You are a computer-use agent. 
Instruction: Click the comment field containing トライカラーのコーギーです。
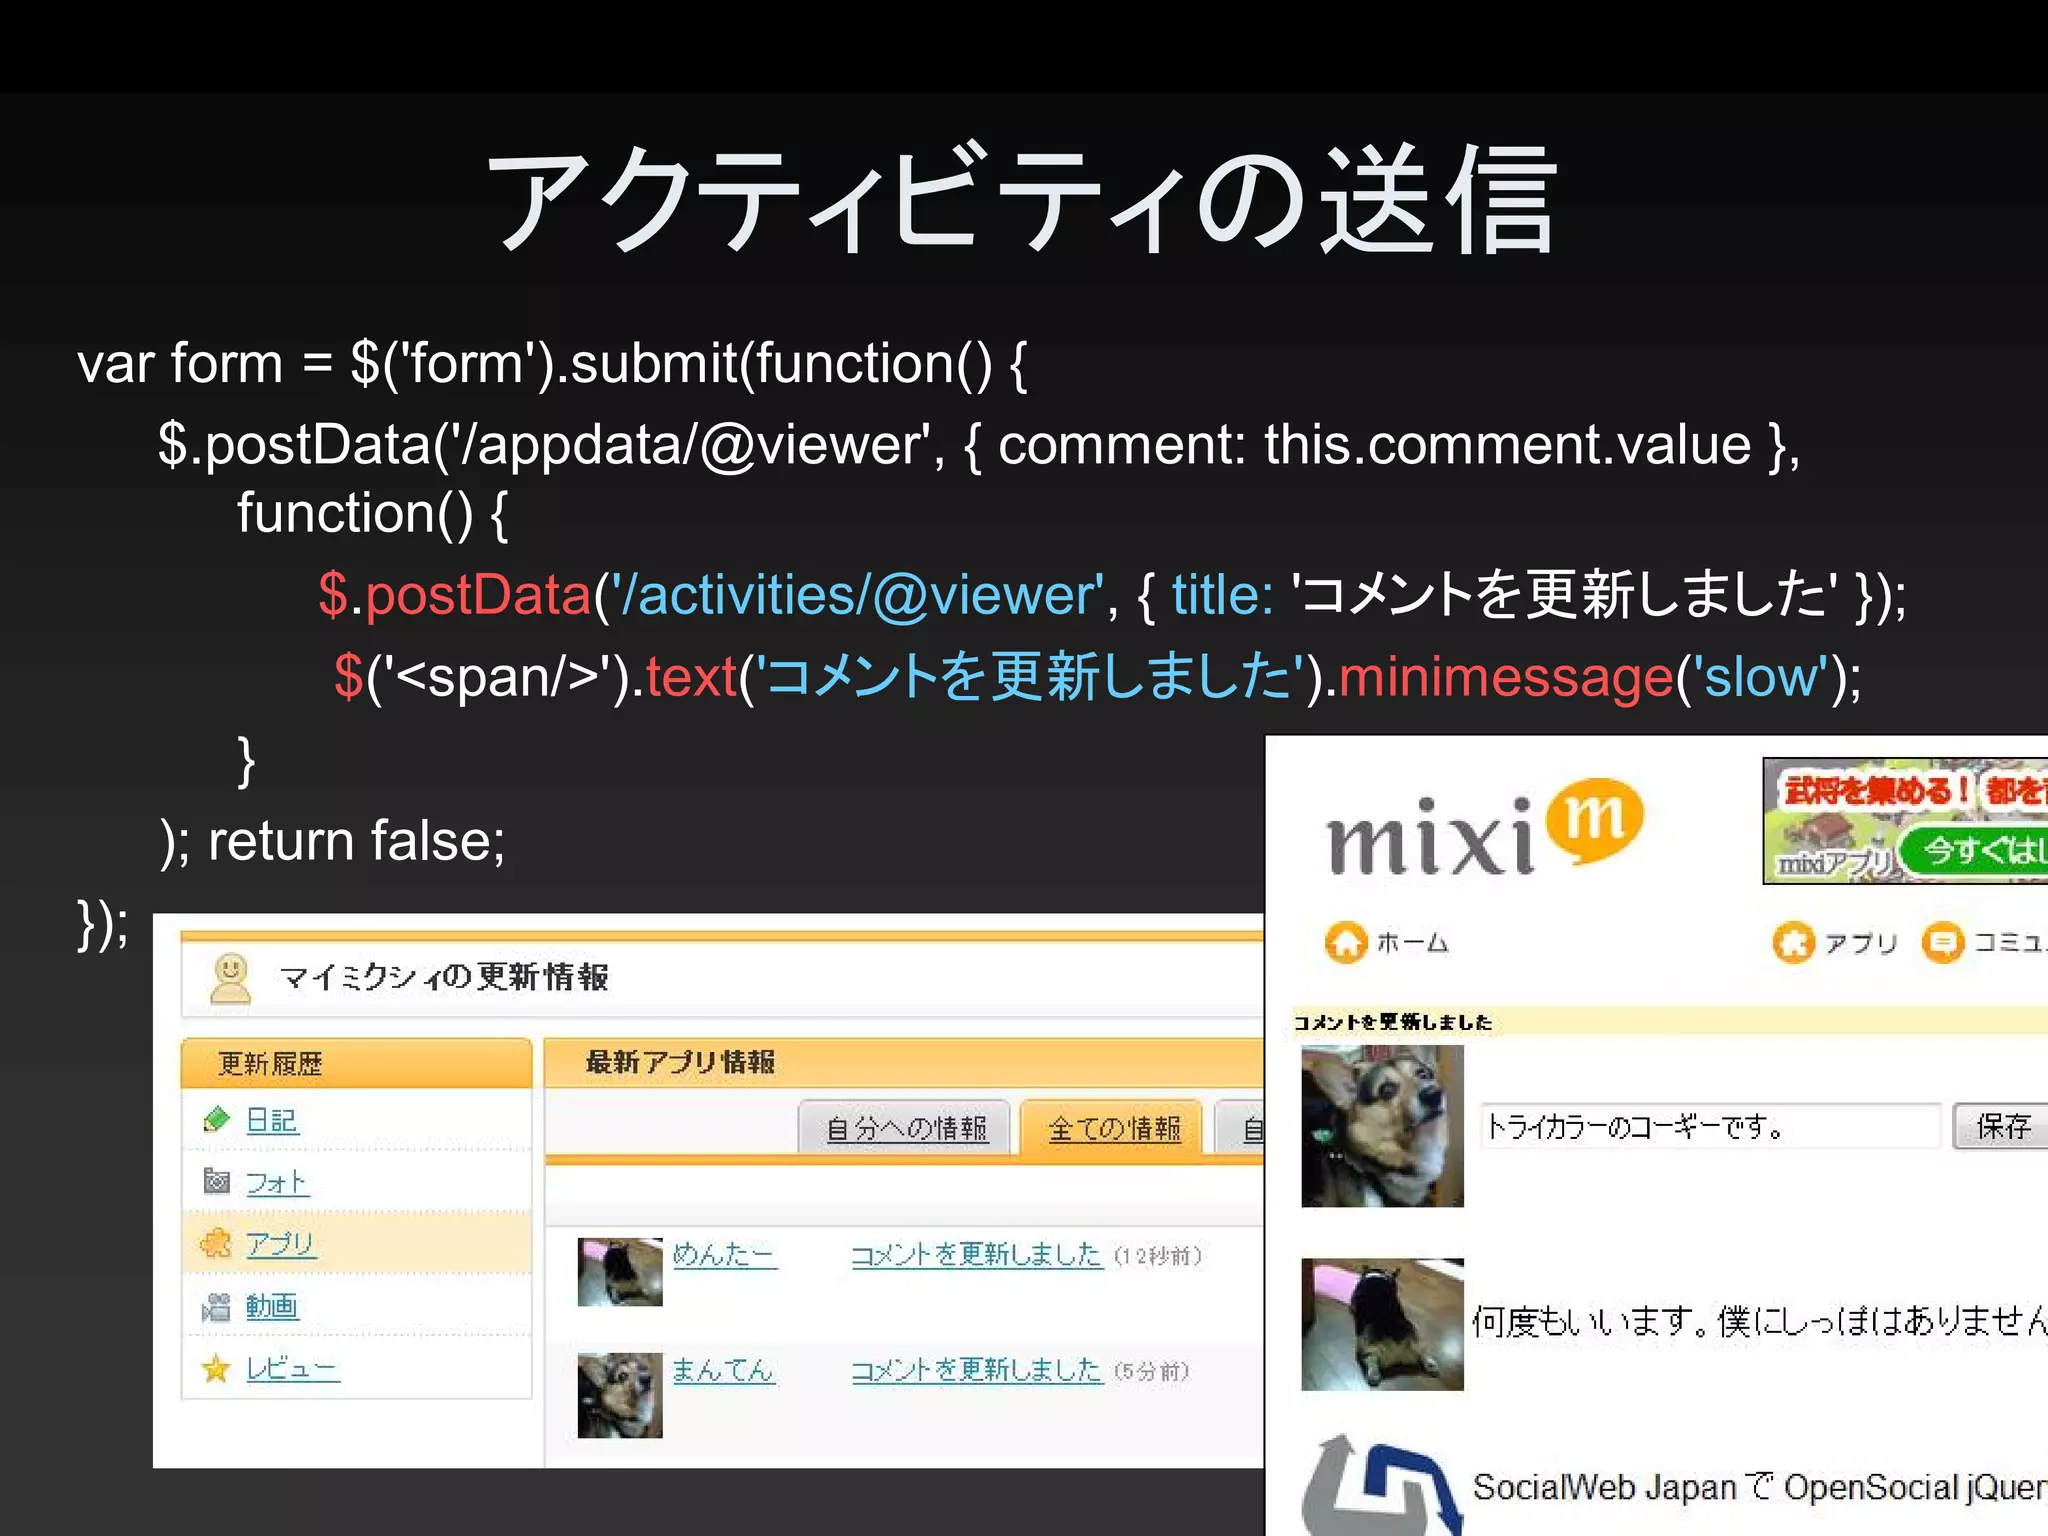click(1710, 1127)
